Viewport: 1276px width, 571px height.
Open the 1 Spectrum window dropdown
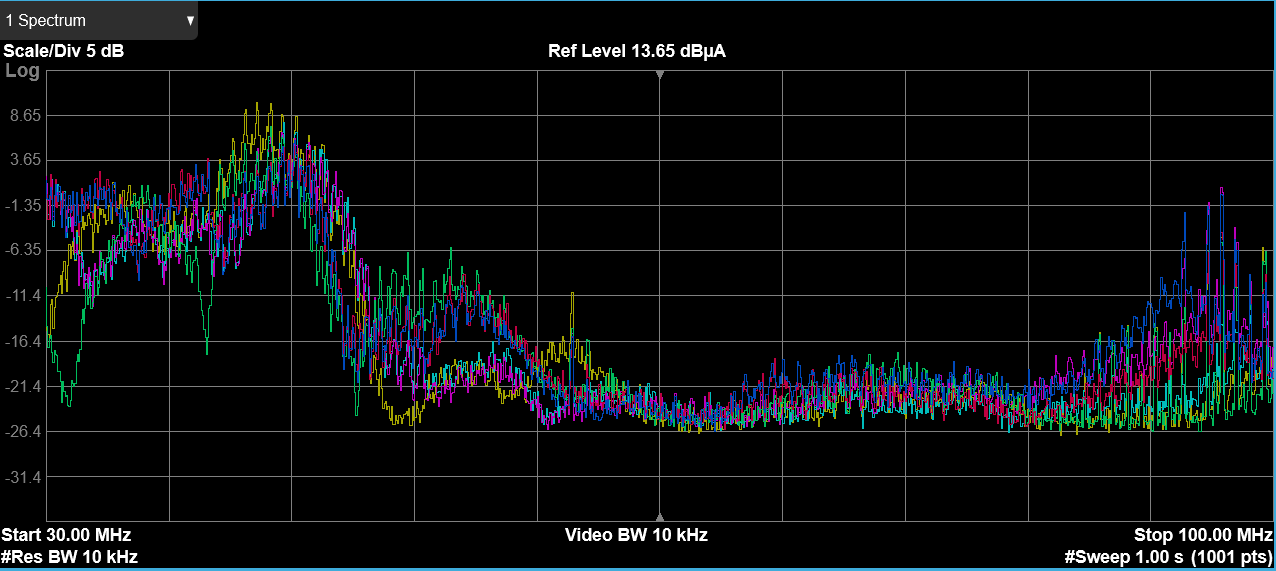pyautogui.click(x=99, y=20)
